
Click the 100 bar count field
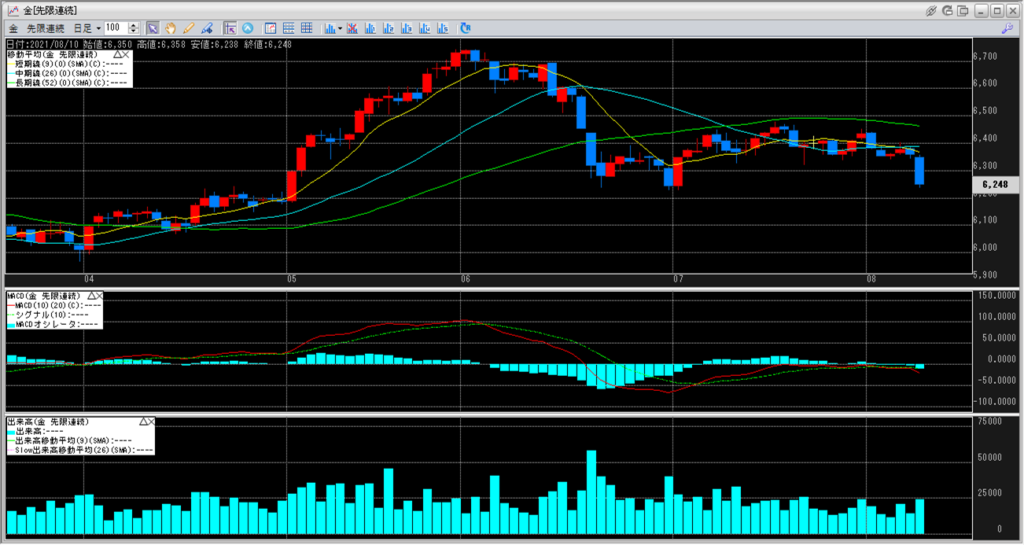(116, 28)
